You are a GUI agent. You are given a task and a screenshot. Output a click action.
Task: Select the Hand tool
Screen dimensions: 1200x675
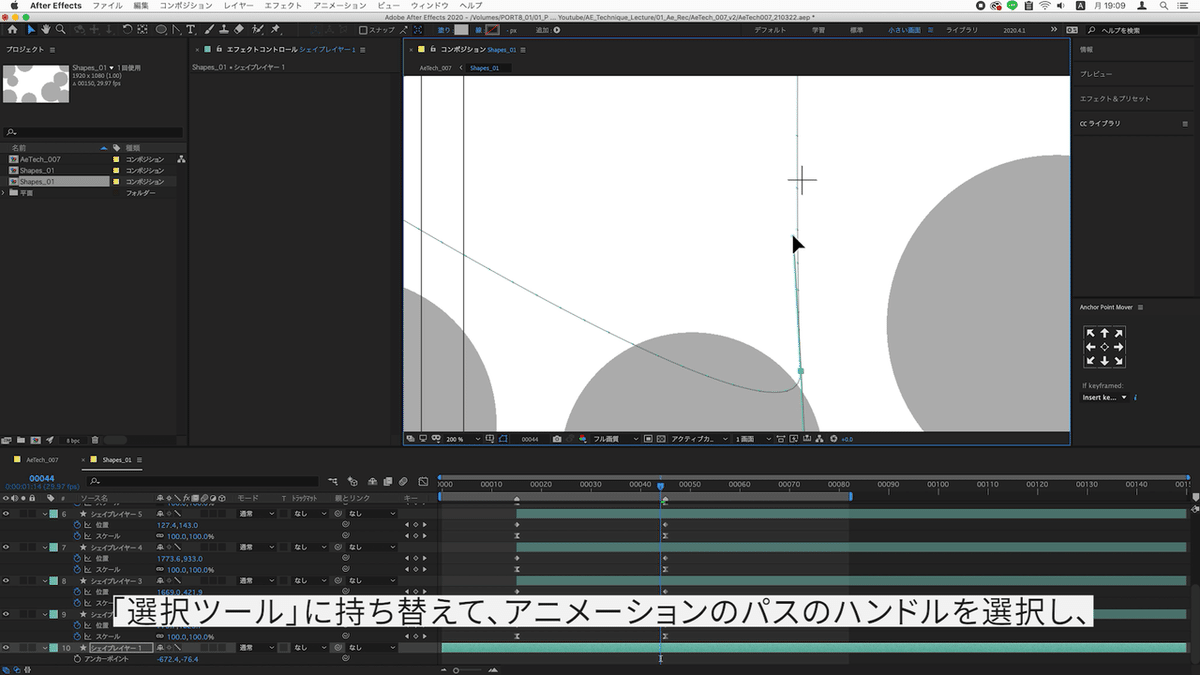point(45,30)
